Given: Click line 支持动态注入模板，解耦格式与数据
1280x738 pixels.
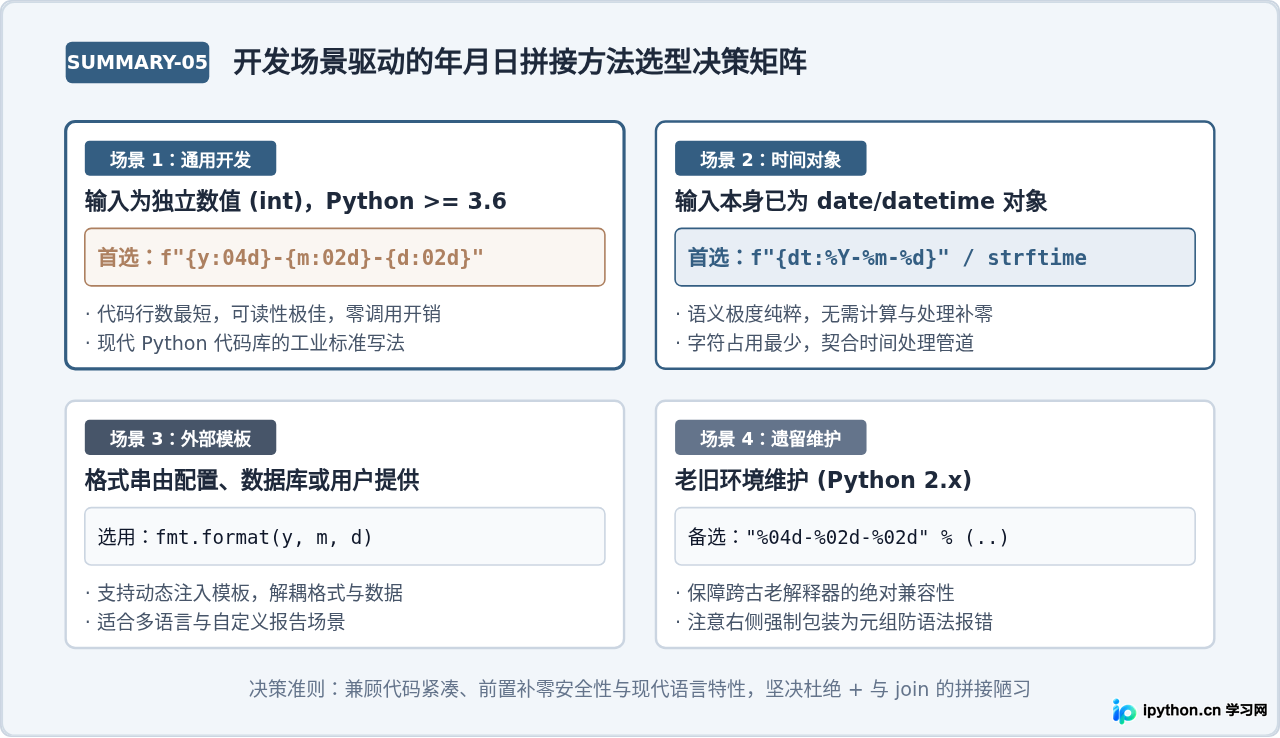Looking at the screenshot, I should 244,593.
